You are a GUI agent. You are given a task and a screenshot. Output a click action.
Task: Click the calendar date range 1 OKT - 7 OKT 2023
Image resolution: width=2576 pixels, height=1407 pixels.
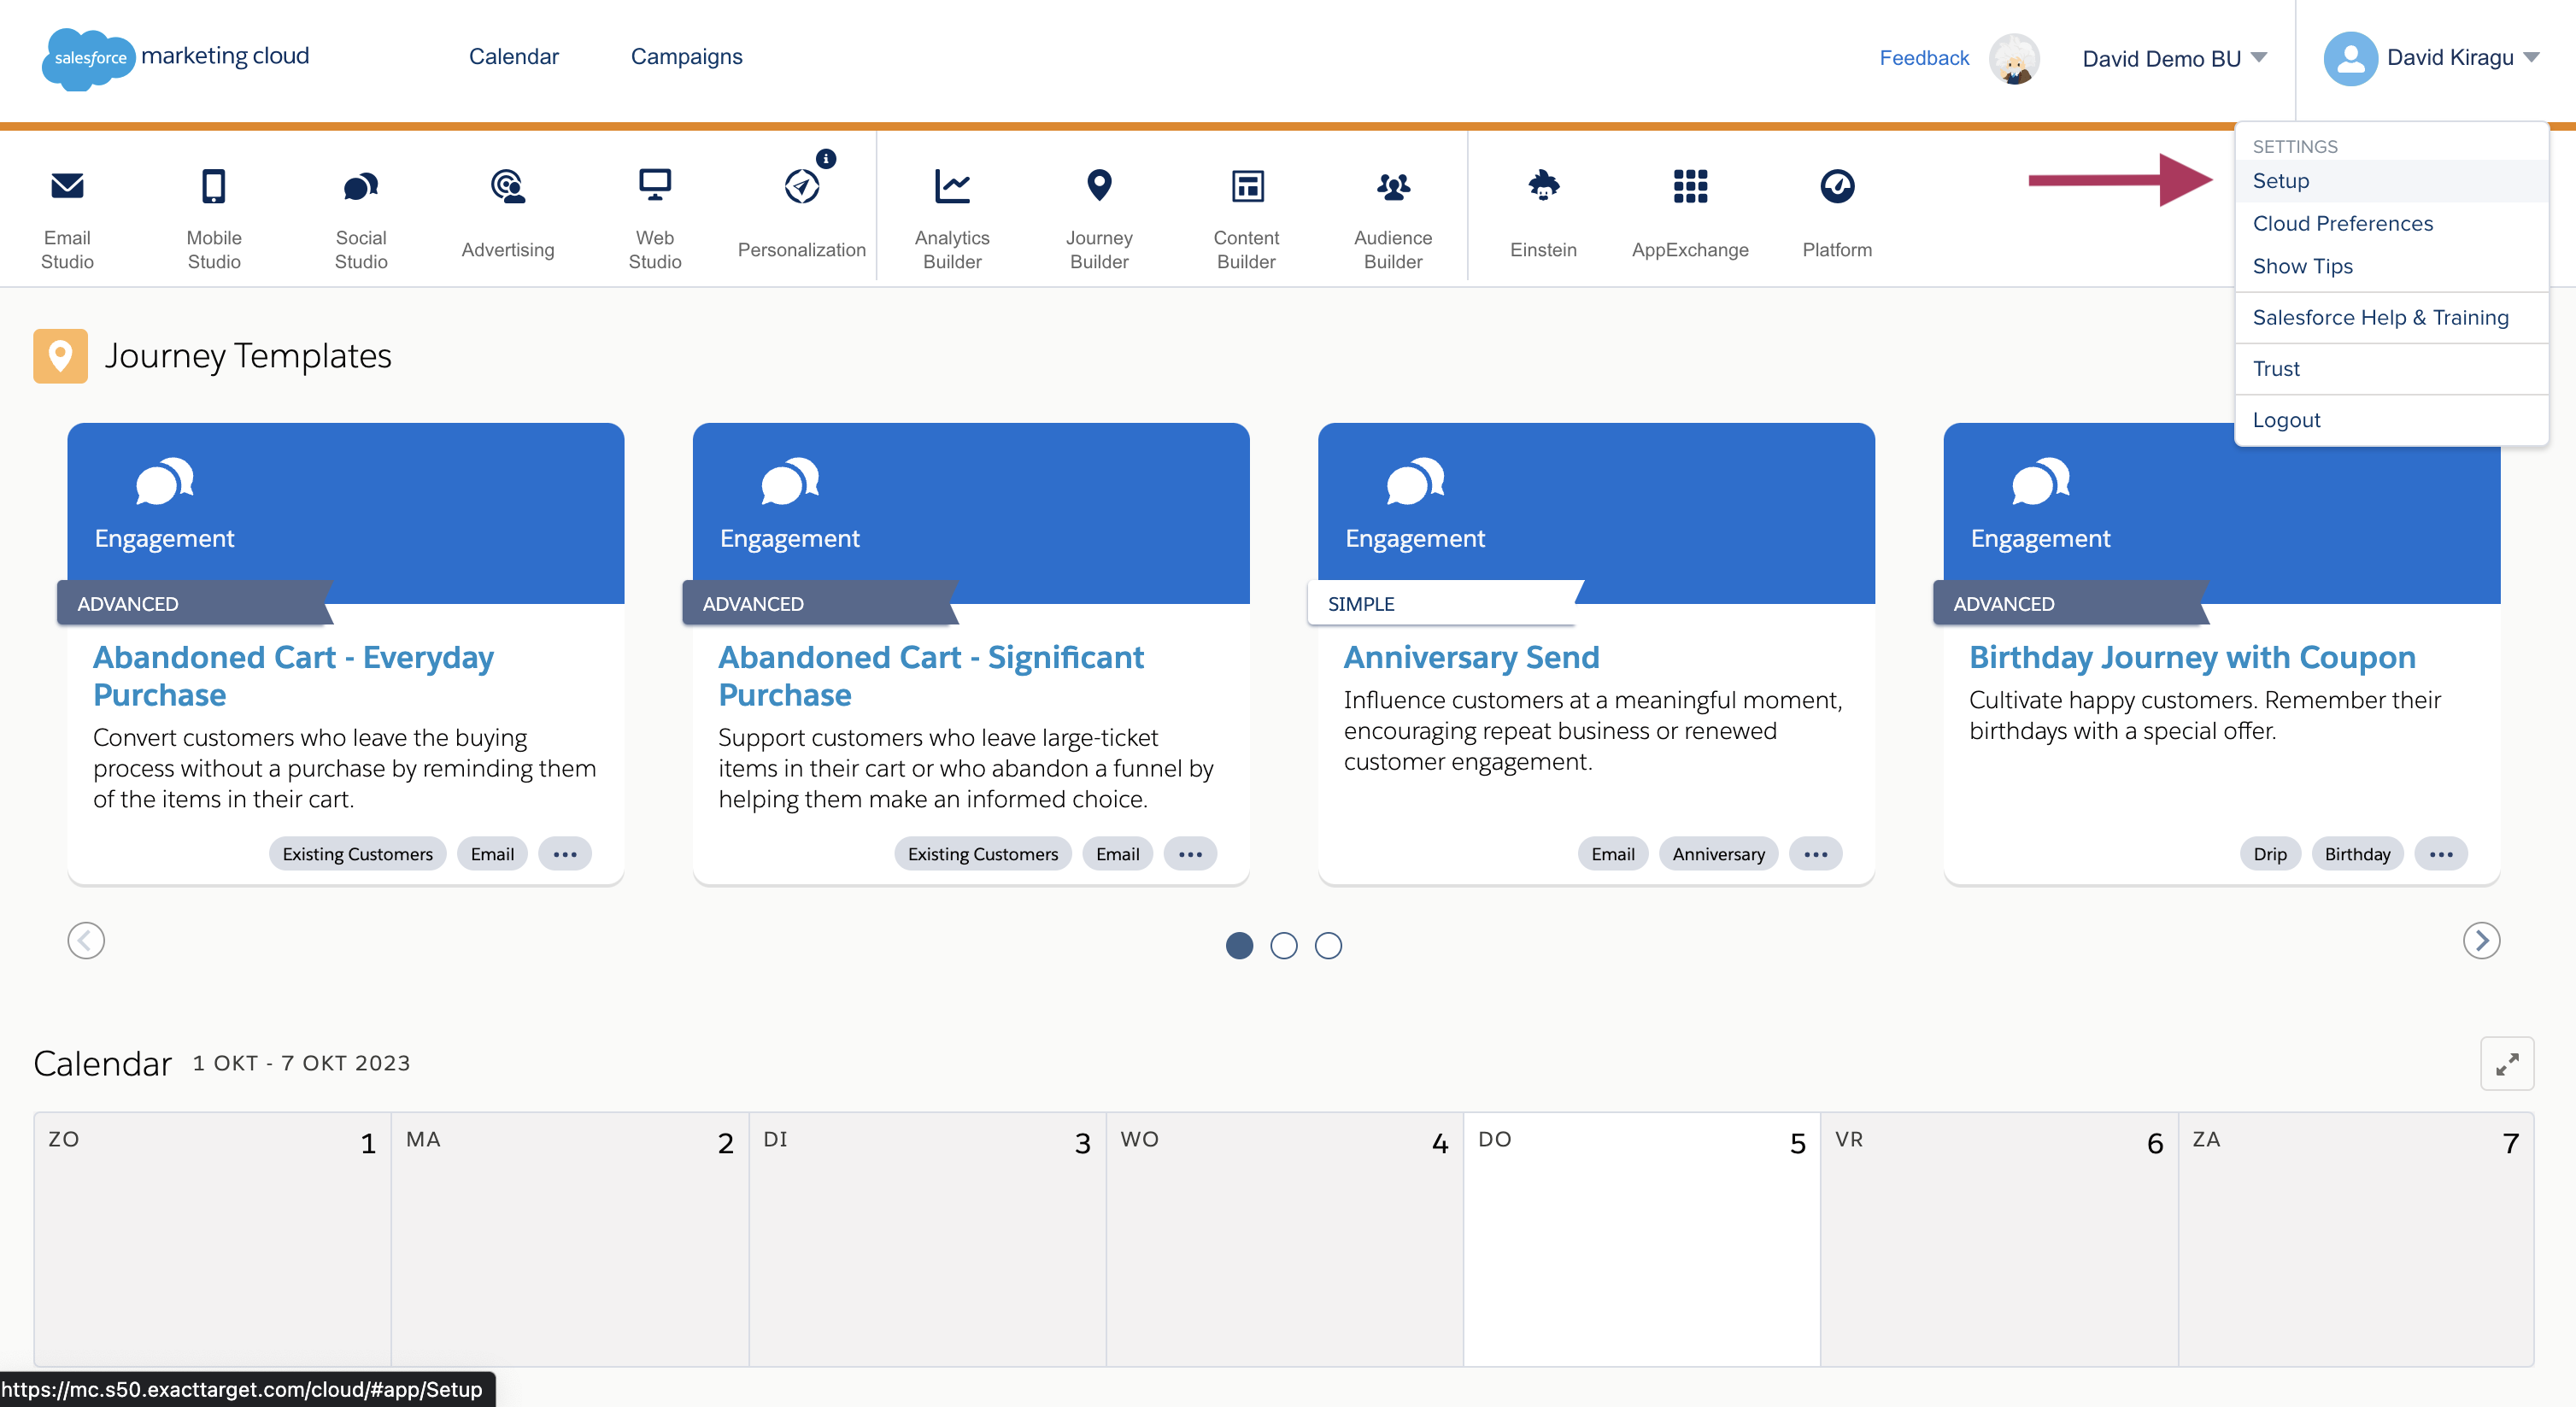pyautogui.click(x=301, y=1063)
